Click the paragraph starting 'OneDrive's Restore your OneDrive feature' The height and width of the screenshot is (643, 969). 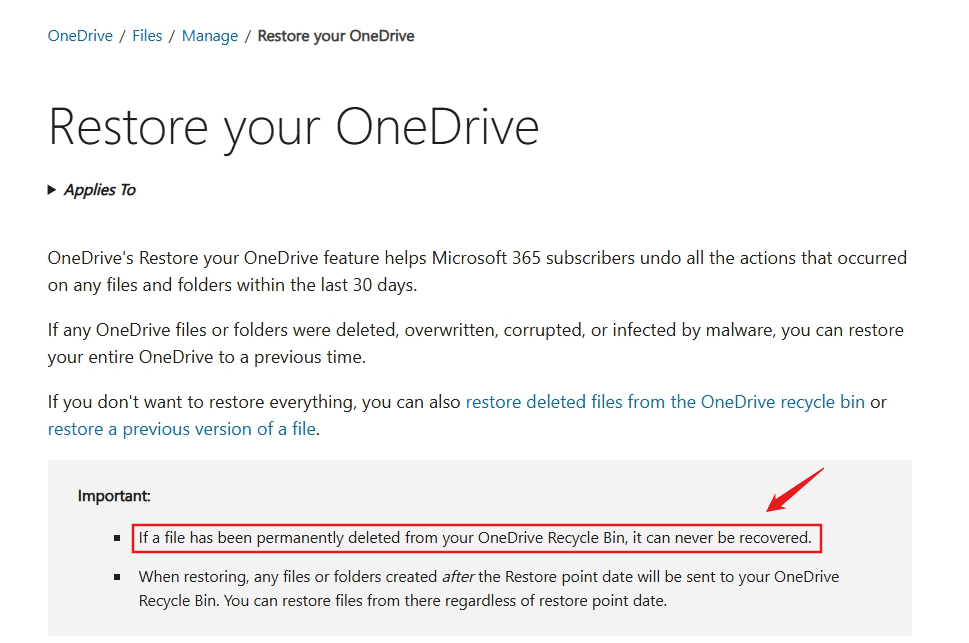click(x=477, y=271)
